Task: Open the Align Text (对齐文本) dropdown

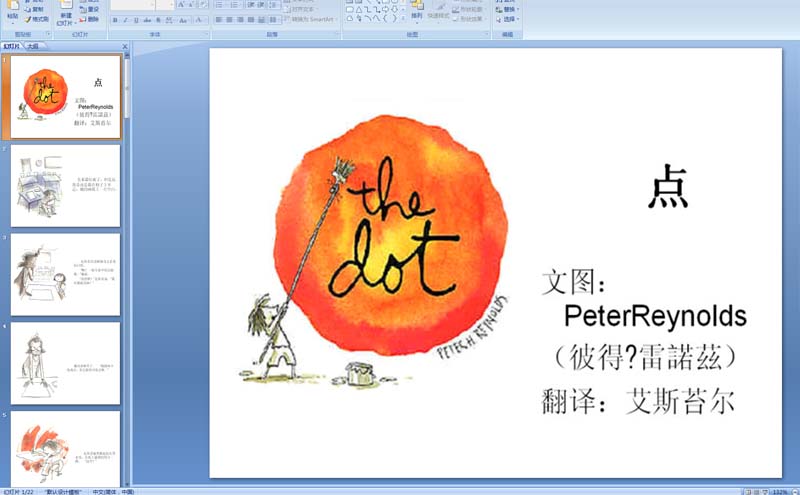Action: [x=301, y=9]
